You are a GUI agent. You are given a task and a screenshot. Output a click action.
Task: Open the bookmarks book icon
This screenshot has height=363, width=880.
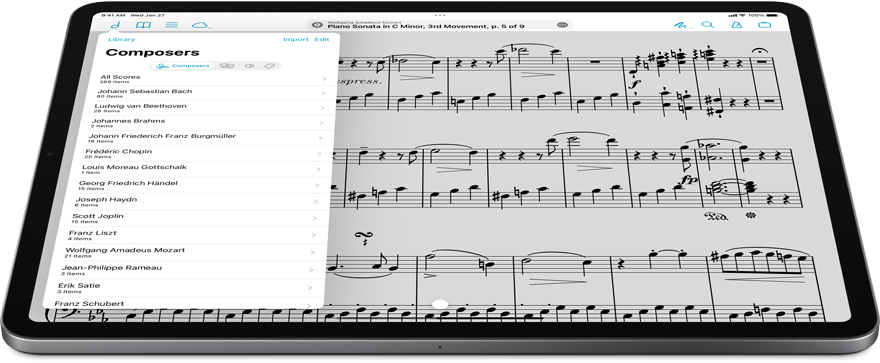(x=144, y=25)
